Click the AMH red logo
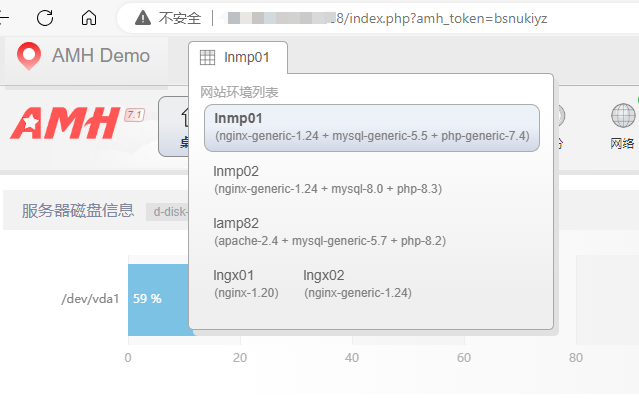The height and width of the screenshot is (399, 639). point(65,123)
